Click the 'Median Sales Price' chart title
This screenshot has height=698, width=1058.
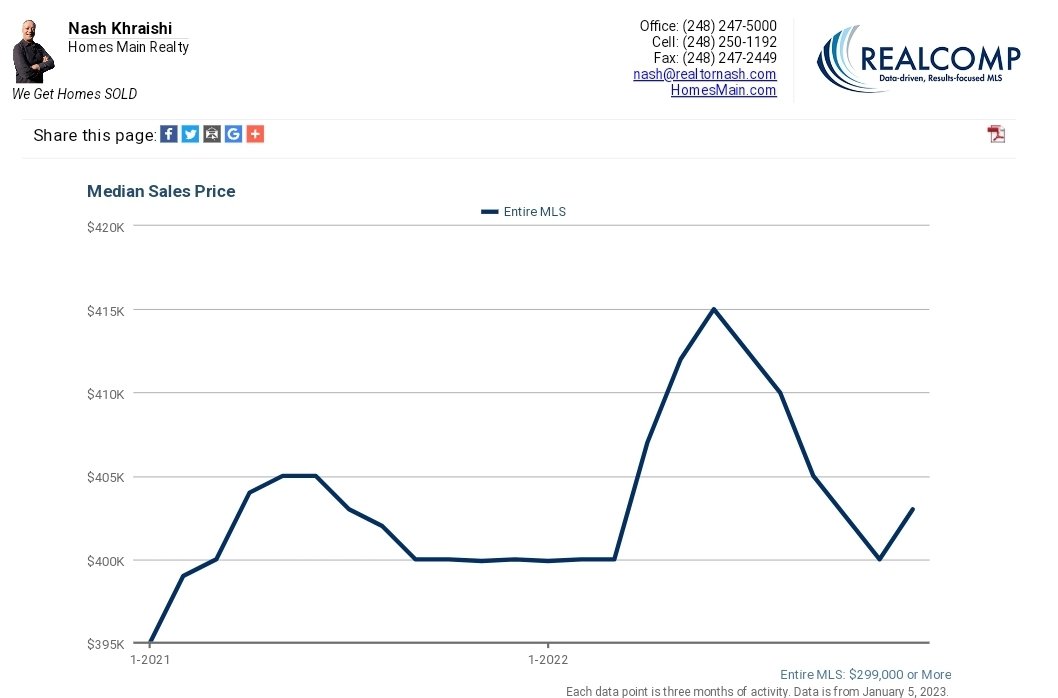coord(161,191)
